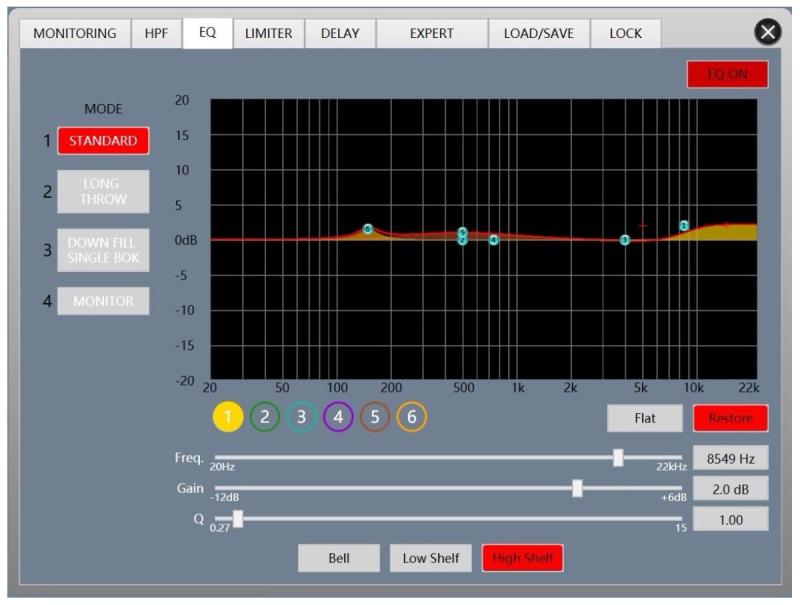Select EQ band 5 brown circle

(375, 417)
